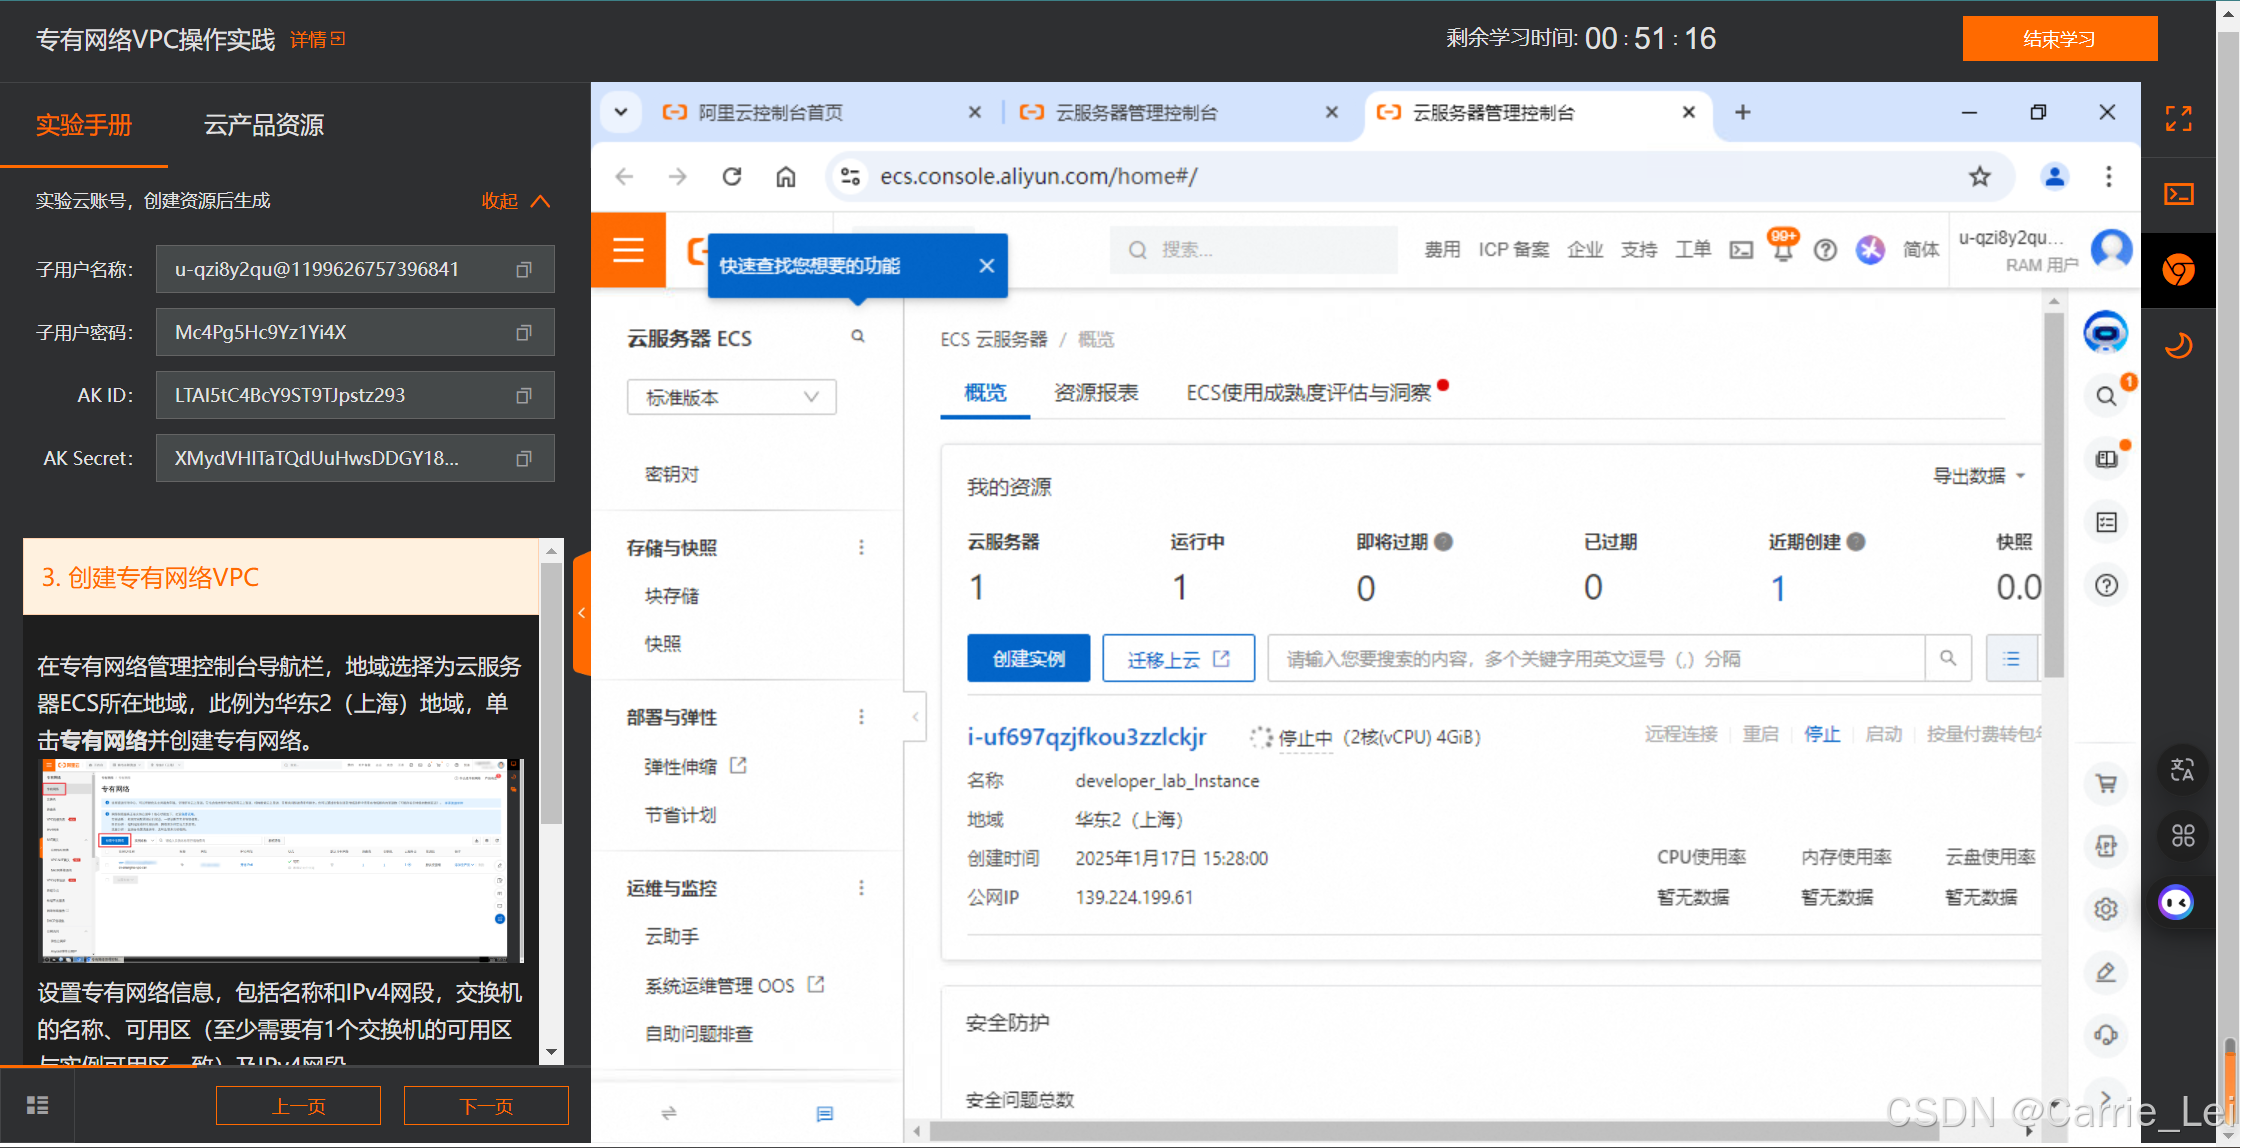
Task: Open 块存储 in ECS navigation
Action: 672,597
